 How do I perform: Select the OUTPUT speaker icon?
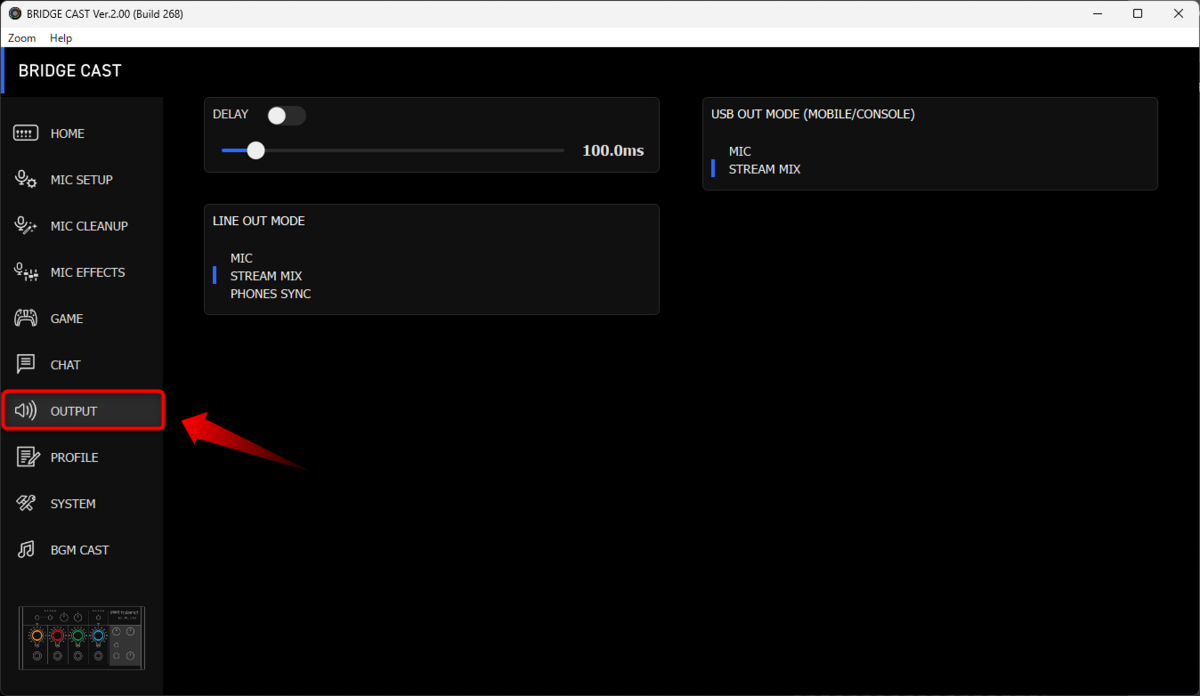26,411
